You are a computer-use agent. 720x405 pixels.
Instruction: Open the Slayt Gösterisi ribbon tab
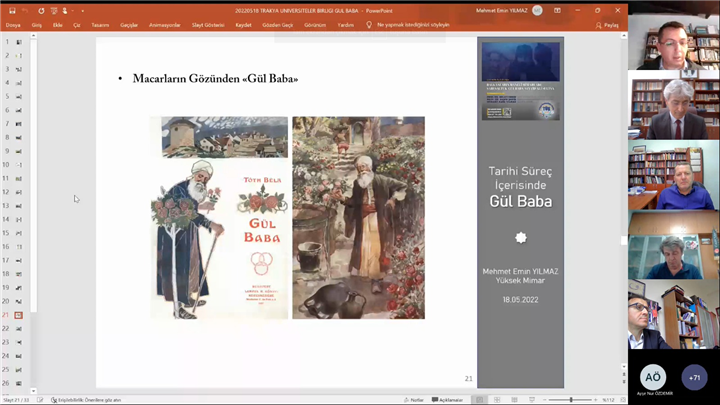(208, 25)
